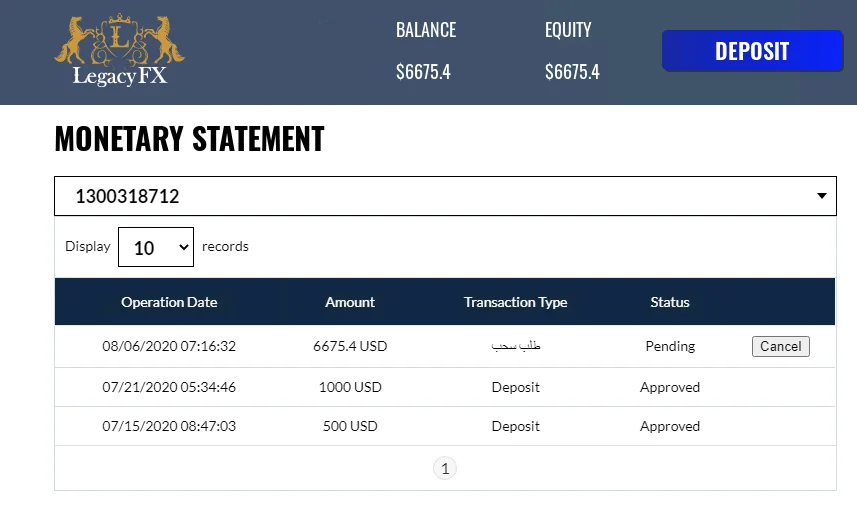The height and width of the screenshot is (507, 857).
Task: Click the Amount column header
Action: 350,302
